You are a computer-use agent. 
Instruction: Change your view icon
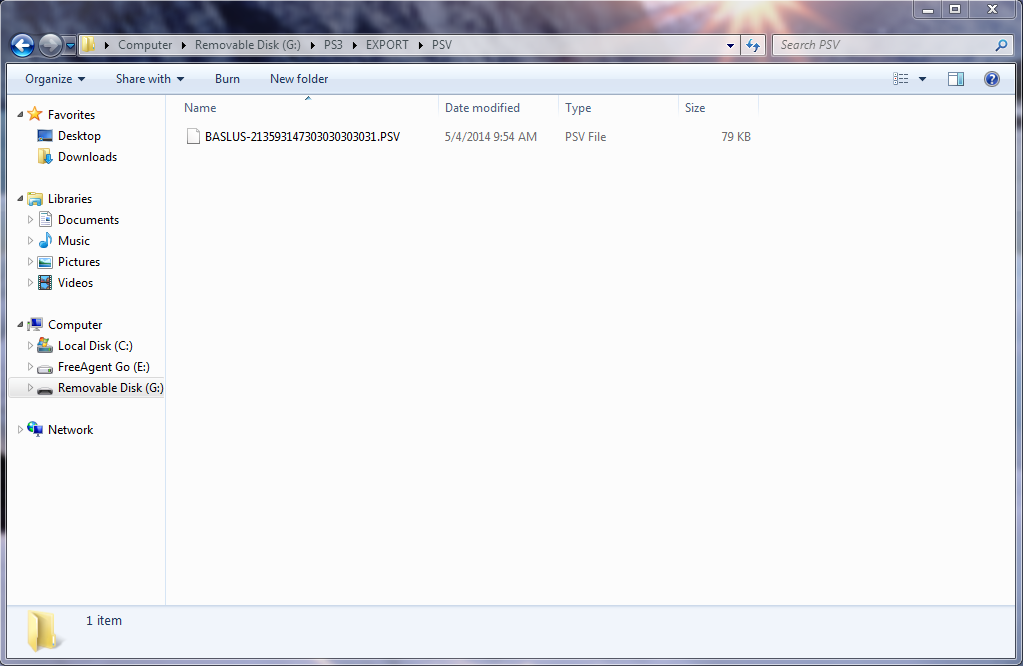point(900,79)
